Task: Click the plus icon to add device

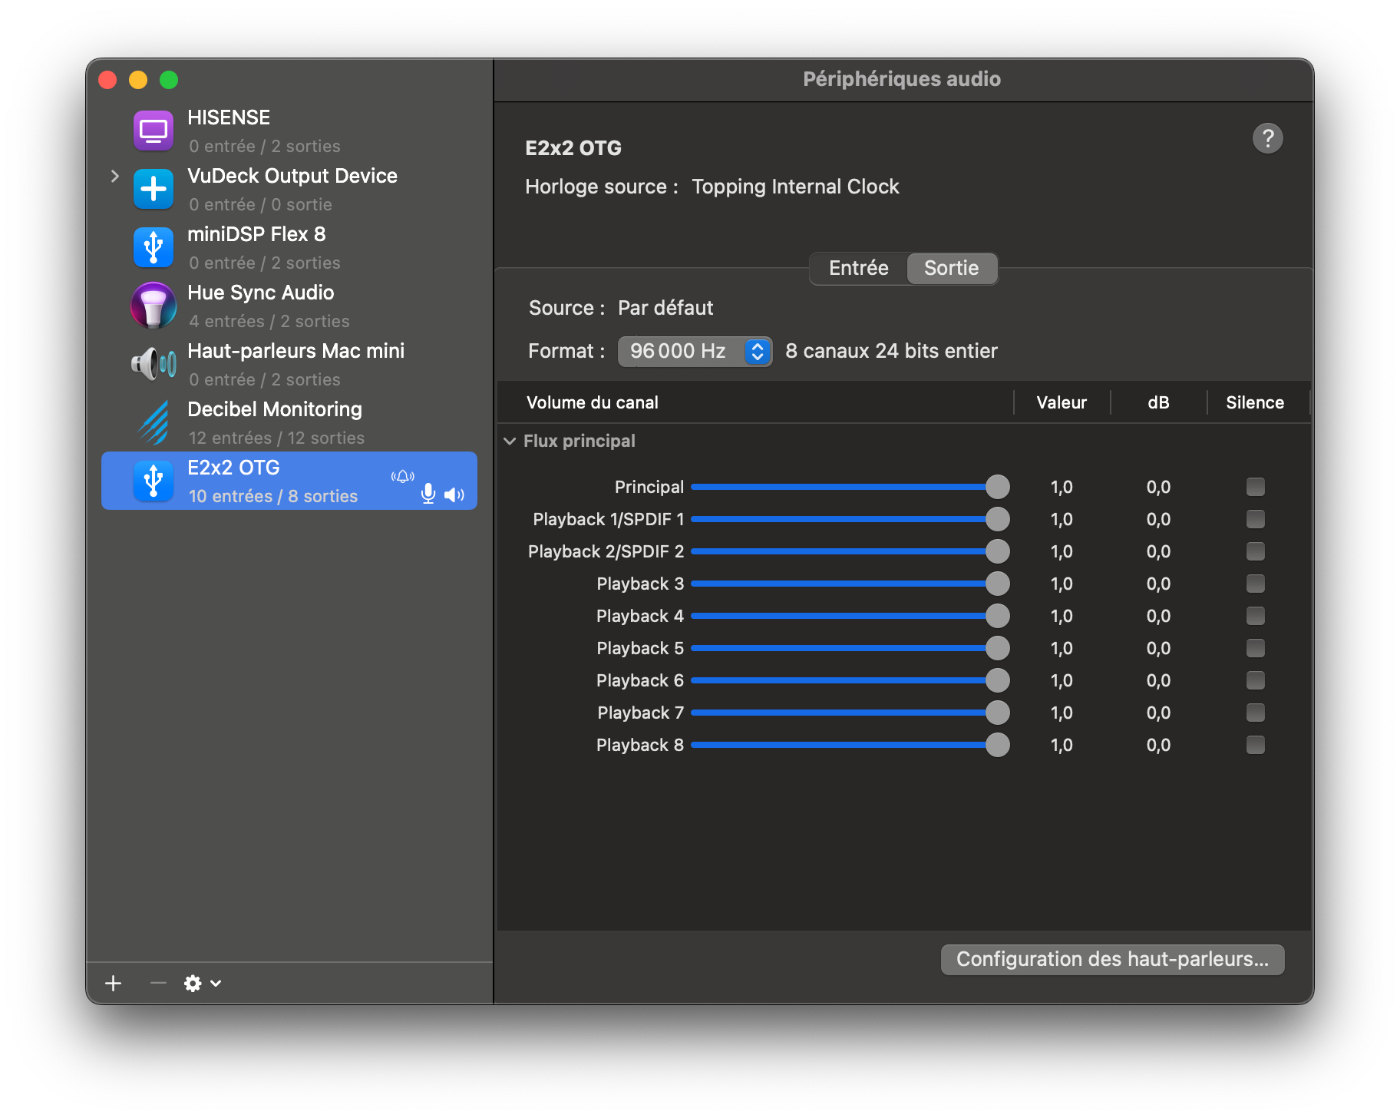Action: pos(113,983)
